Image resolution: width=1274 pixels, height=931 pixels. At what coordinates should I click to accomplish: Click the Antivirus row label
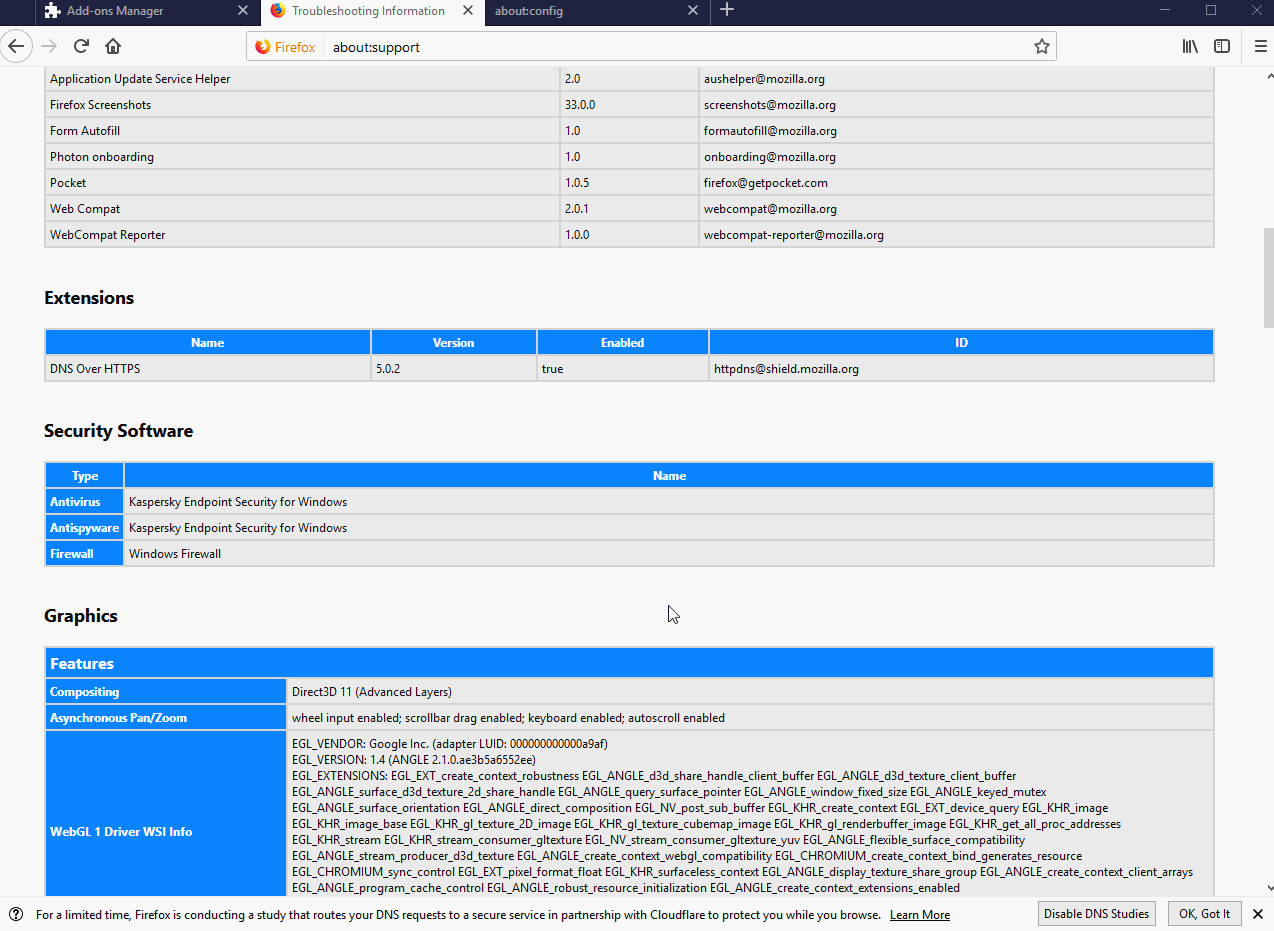coord(85,502)
